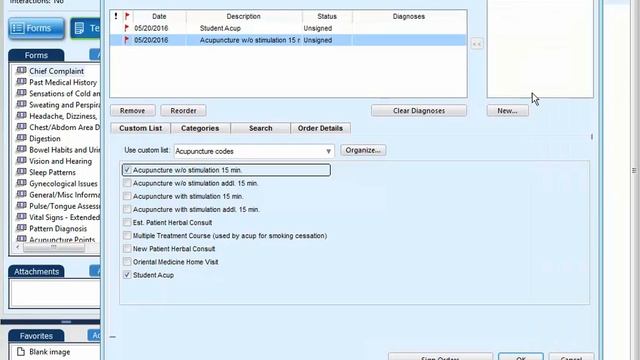Click the form icon beside Sweating and Perspiration
Viewport: 640px width, 360px height.
click(21, 104)
